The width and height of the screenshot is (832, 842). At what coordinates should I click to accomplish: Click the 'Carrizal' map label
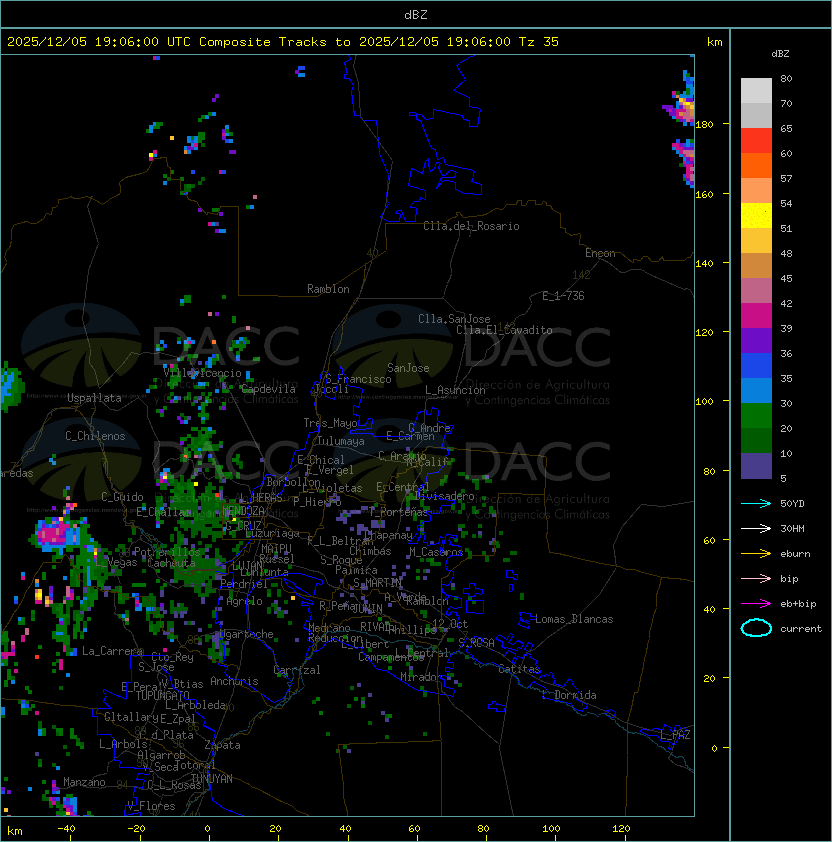297,670
